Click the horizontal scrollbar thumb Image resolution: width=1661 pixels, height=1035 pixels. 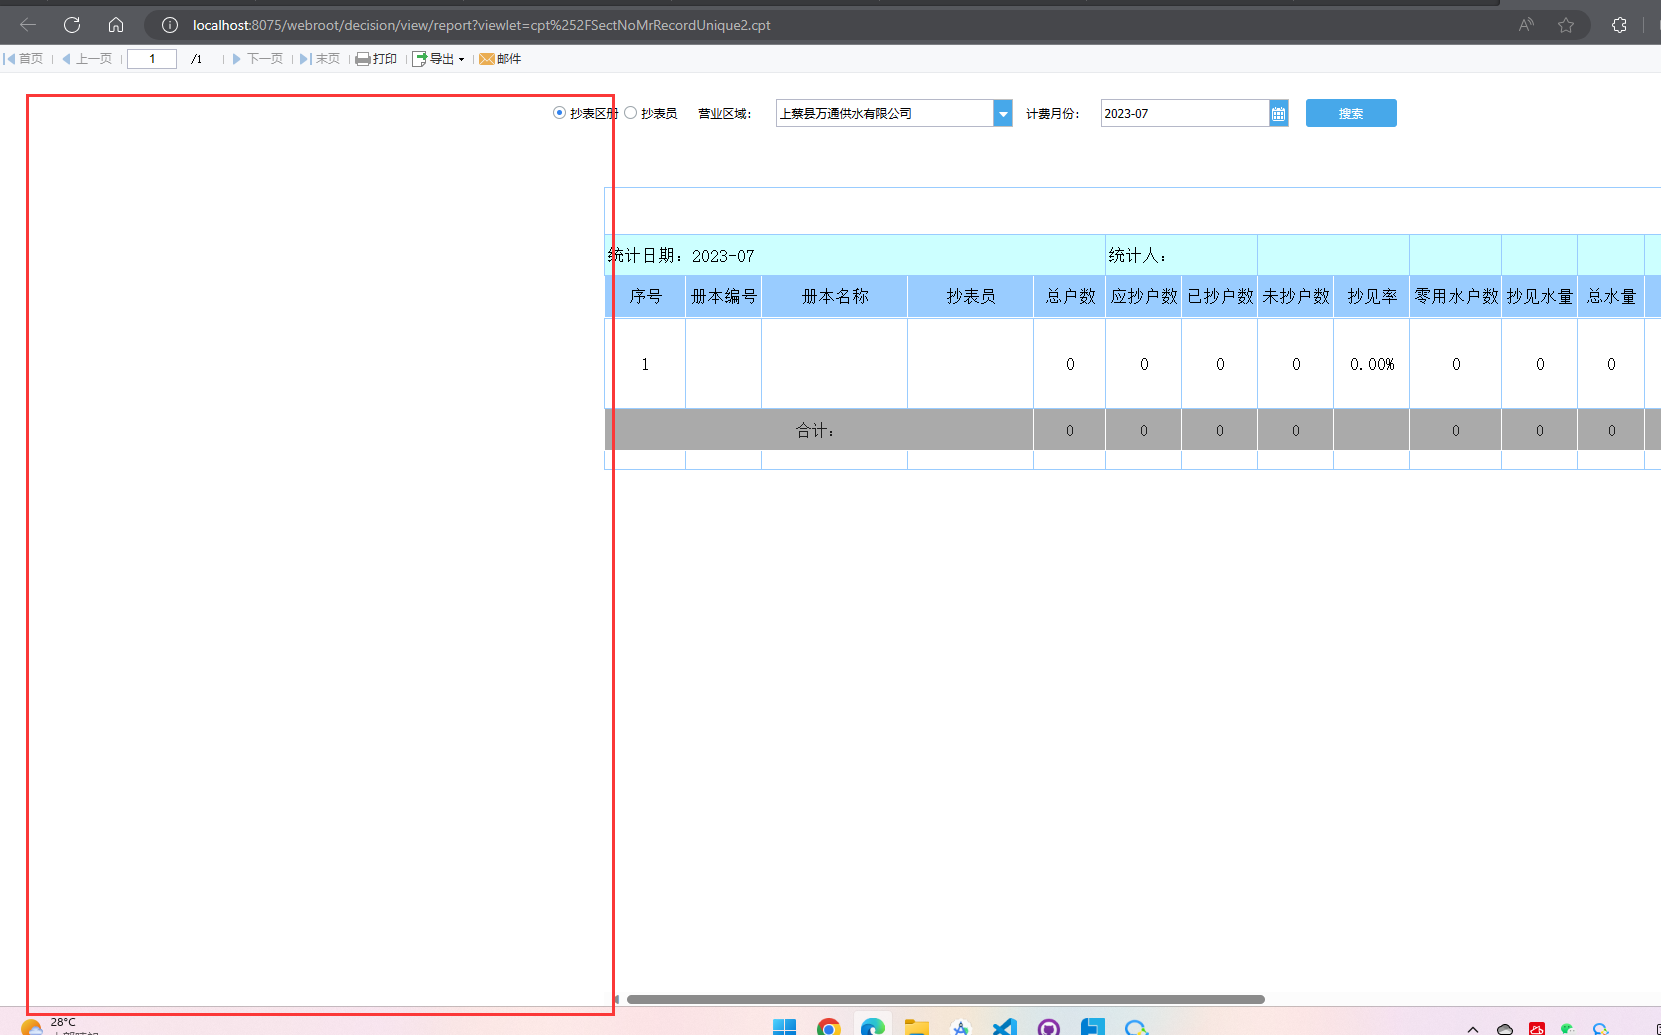945,999
